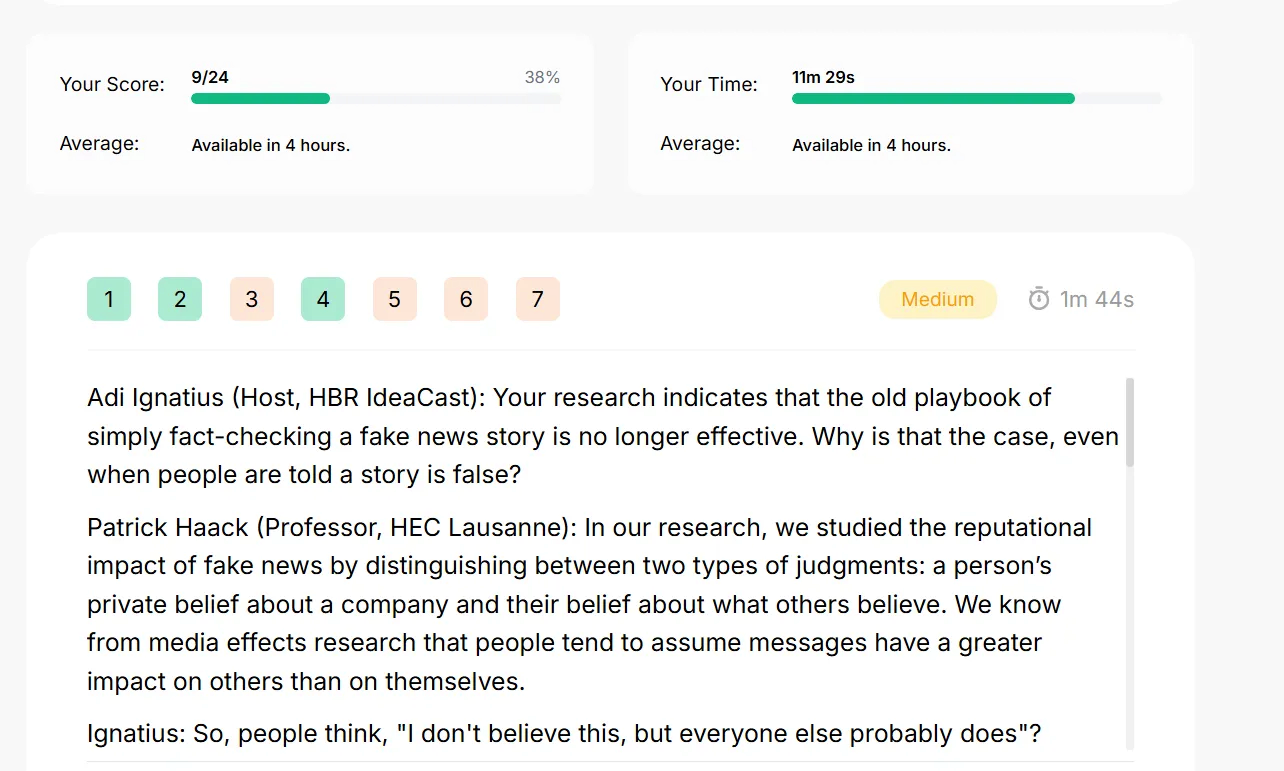Select question 1 badge
1284x771 pixels.
[x=109, y=299]
